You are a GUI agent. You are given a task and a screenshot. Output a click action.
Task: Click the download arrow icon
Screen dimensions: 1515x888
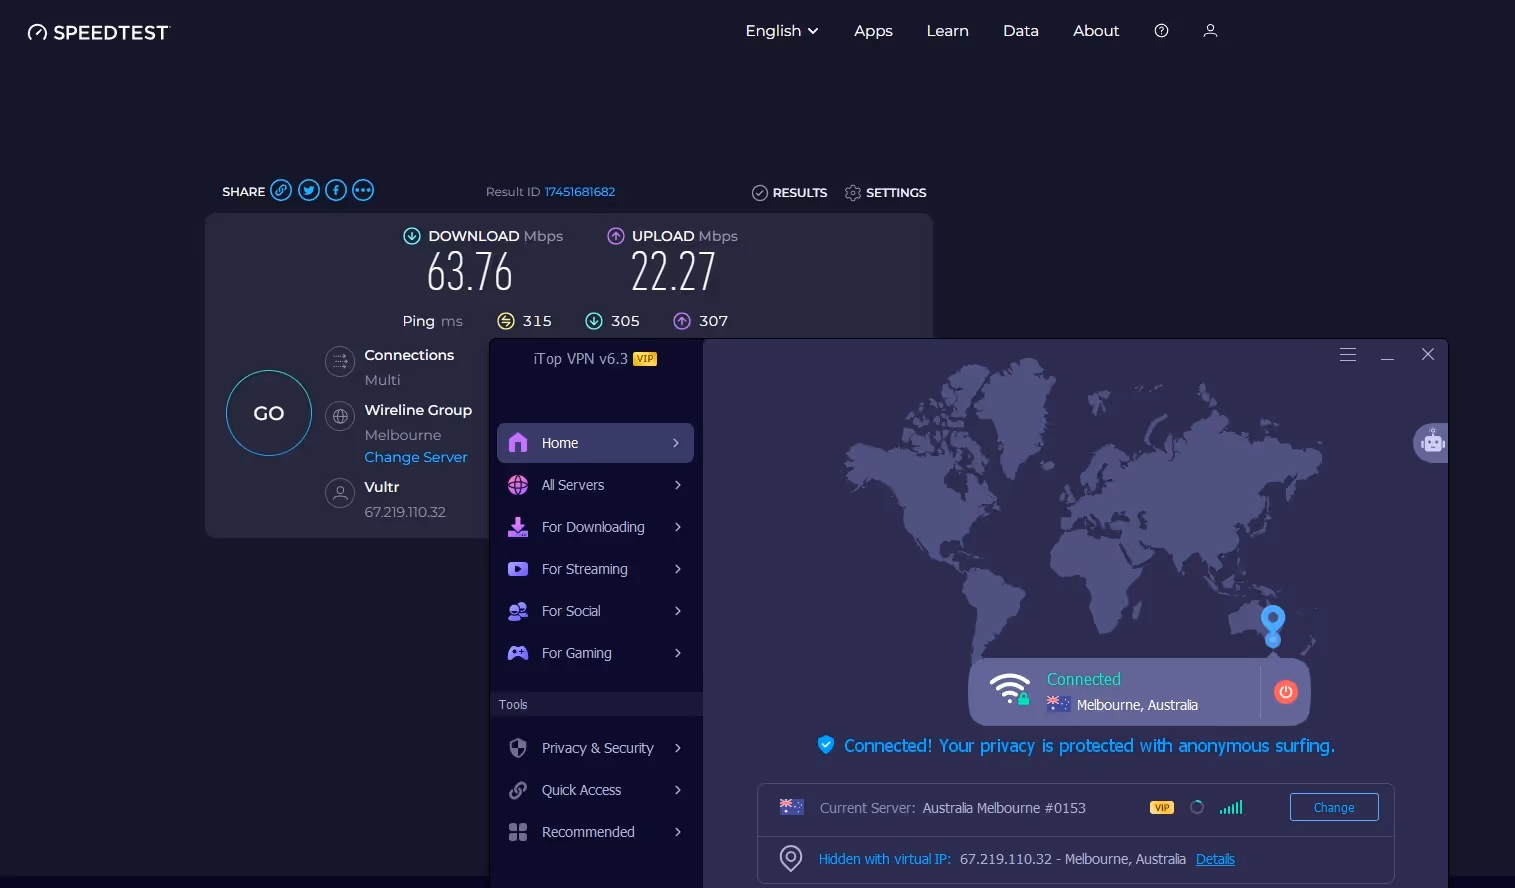[x=412, y=236]
